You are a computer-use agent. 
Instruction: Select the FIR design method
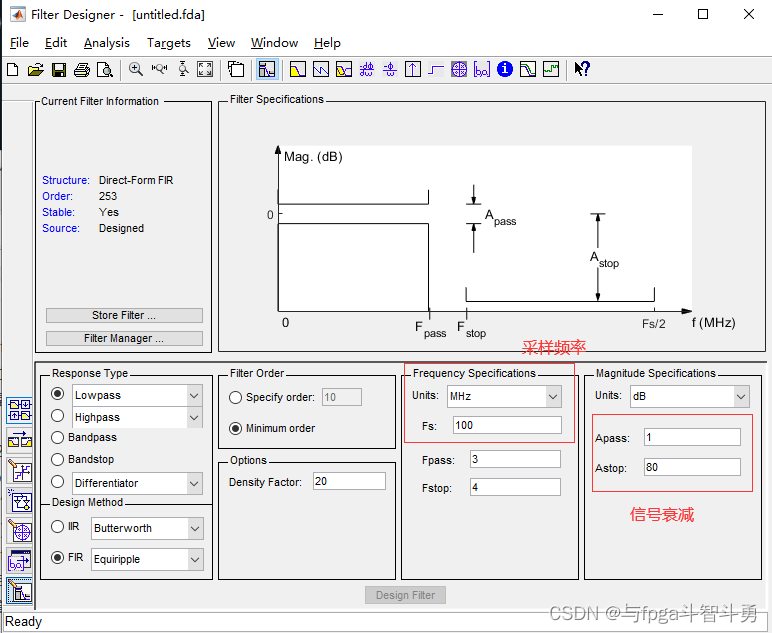pyautogui.click(x=58, y=558)
